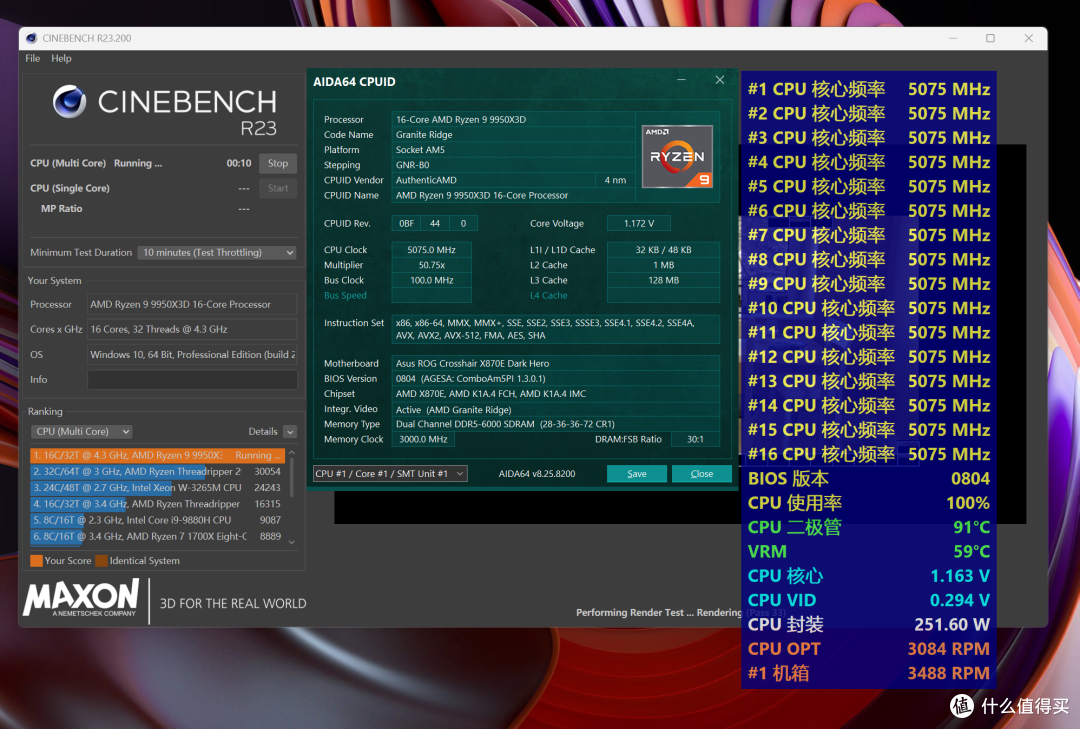Click the CPU package 251.60 W overlay row
Image resolution: width=1080 pixels, height=729 pixels.
[x=869, y=625]
